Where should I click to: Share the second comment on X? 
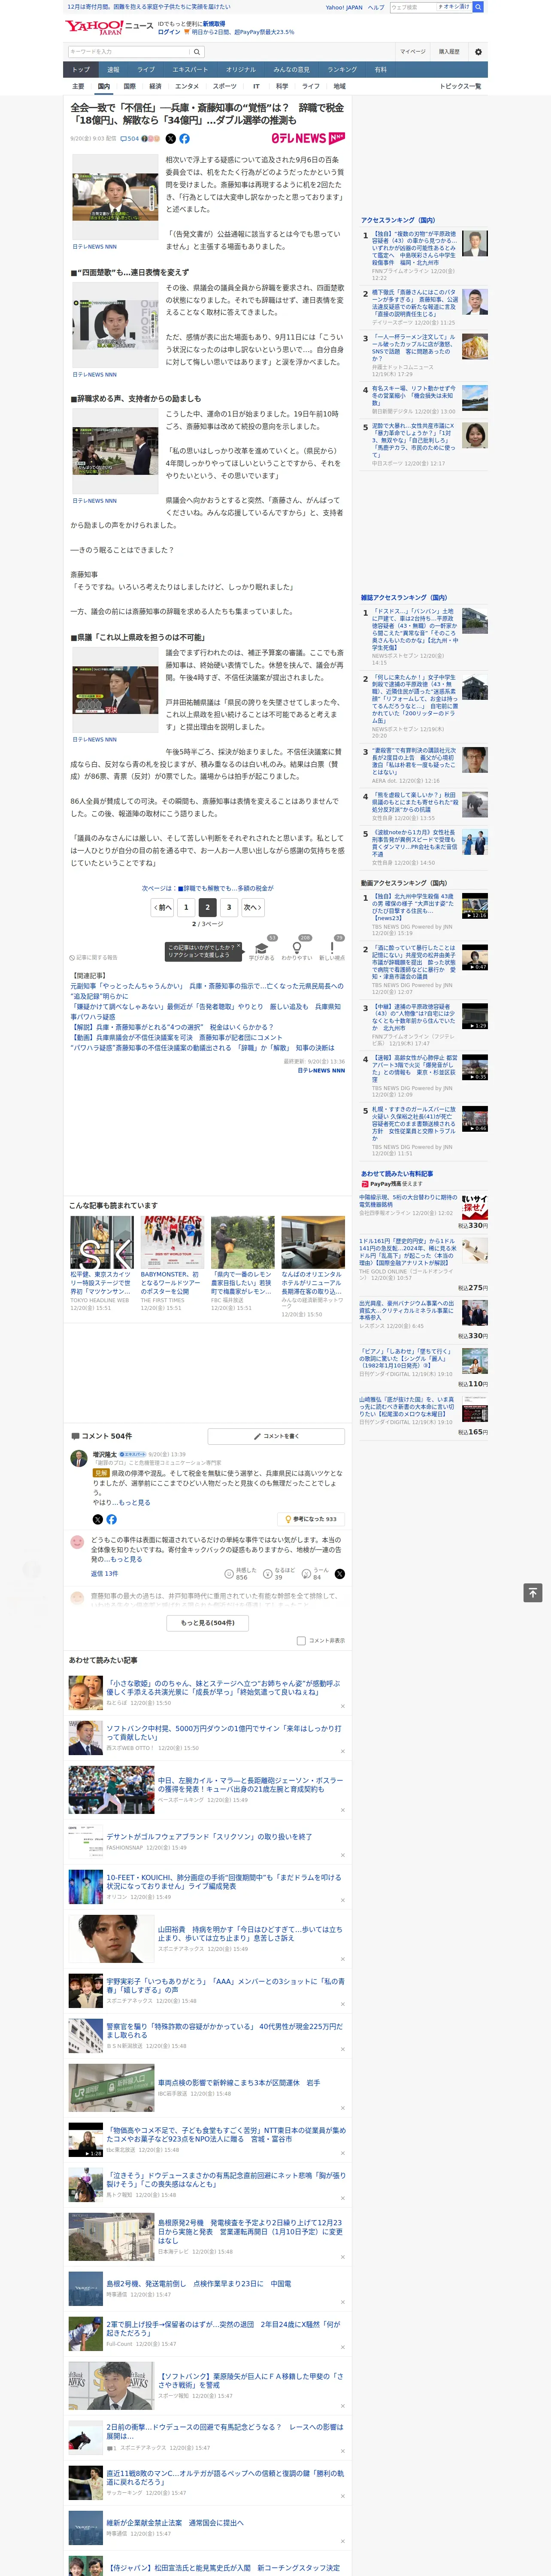[340, 1574]
